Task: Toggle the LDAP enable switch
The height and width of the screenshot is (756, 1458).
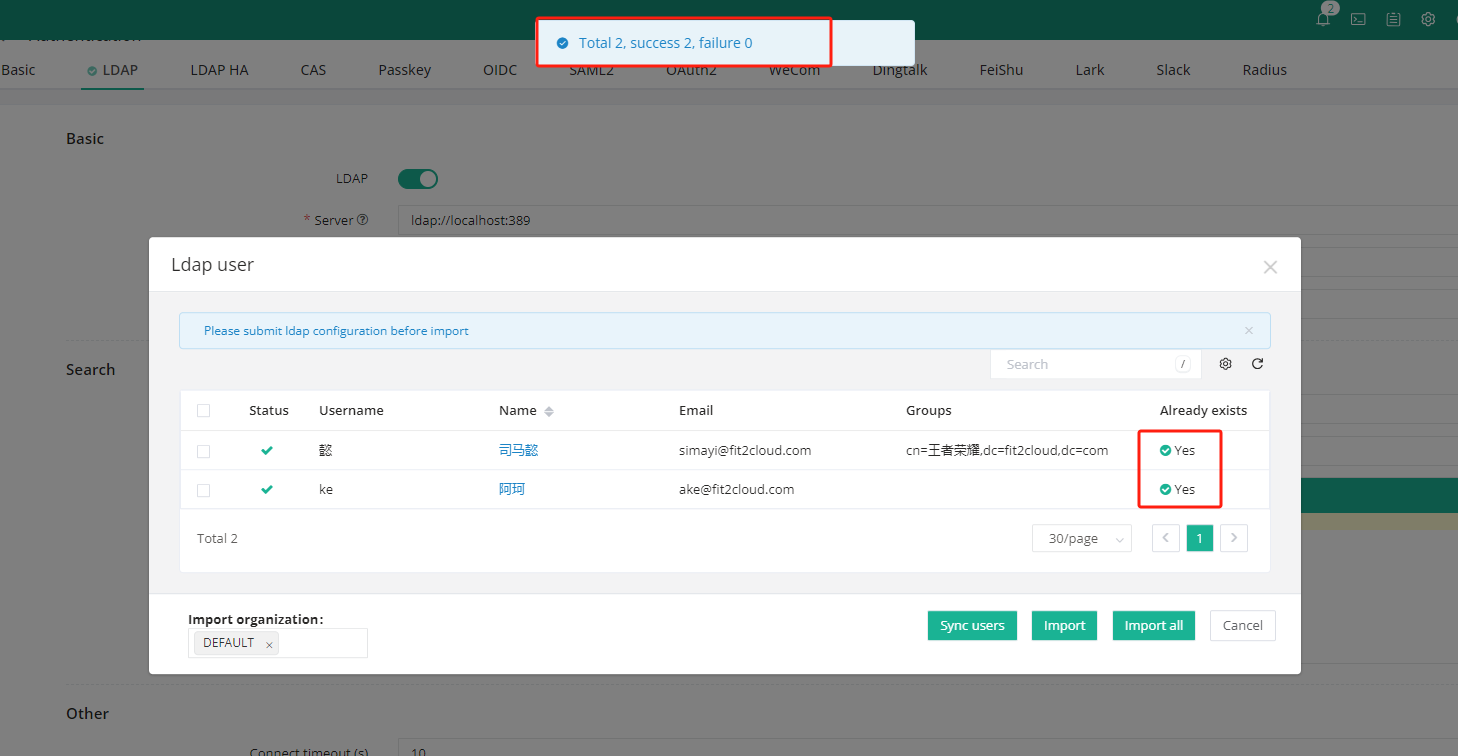Action: pyautogui.click(x=417, y=178)
